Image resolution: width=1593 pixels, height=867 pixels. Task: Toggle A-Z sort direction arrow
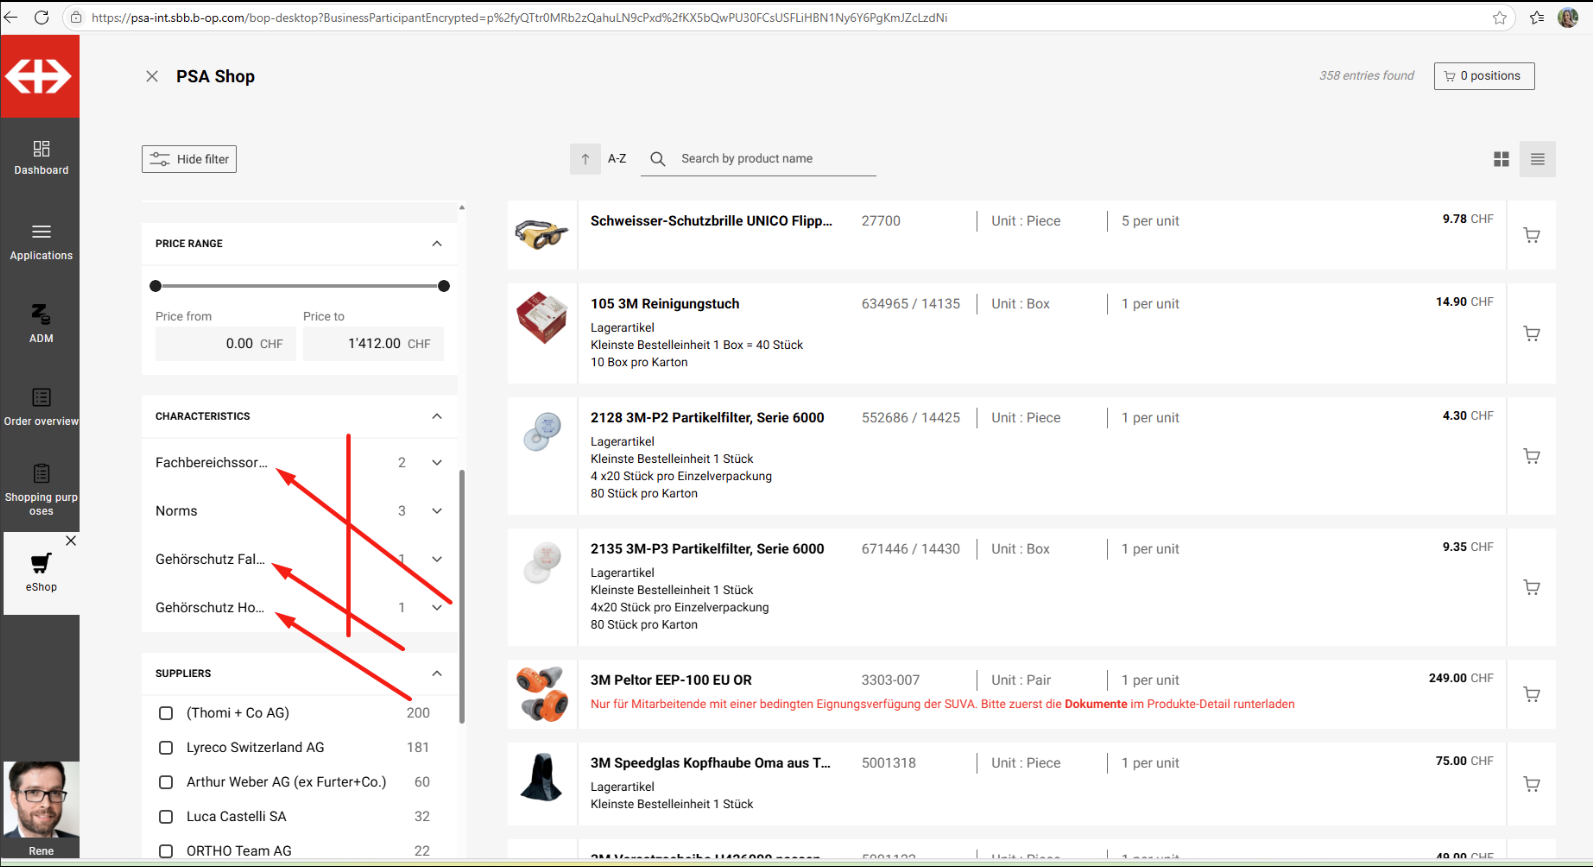[585, 159]
